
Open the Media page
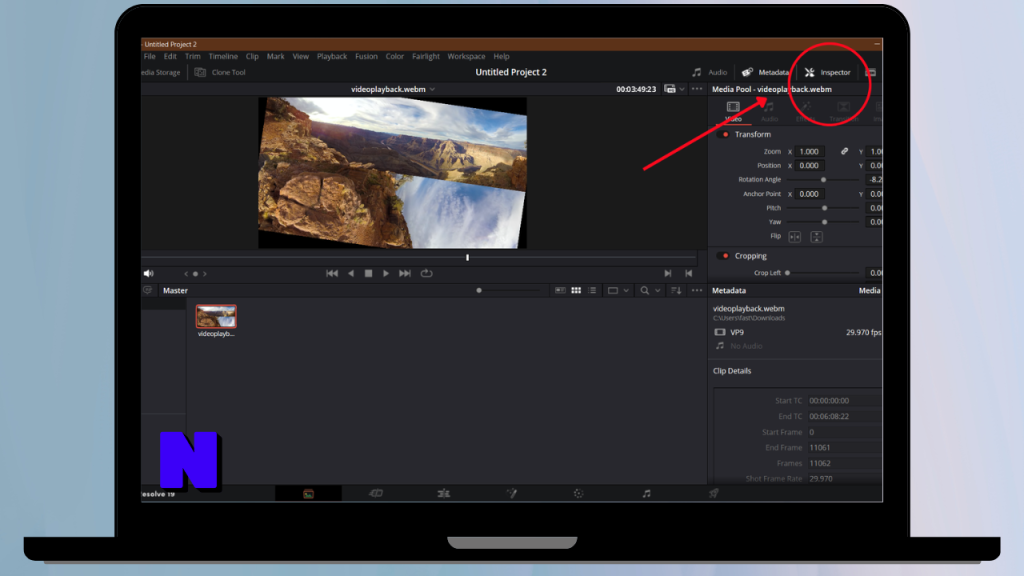point(308,494)
